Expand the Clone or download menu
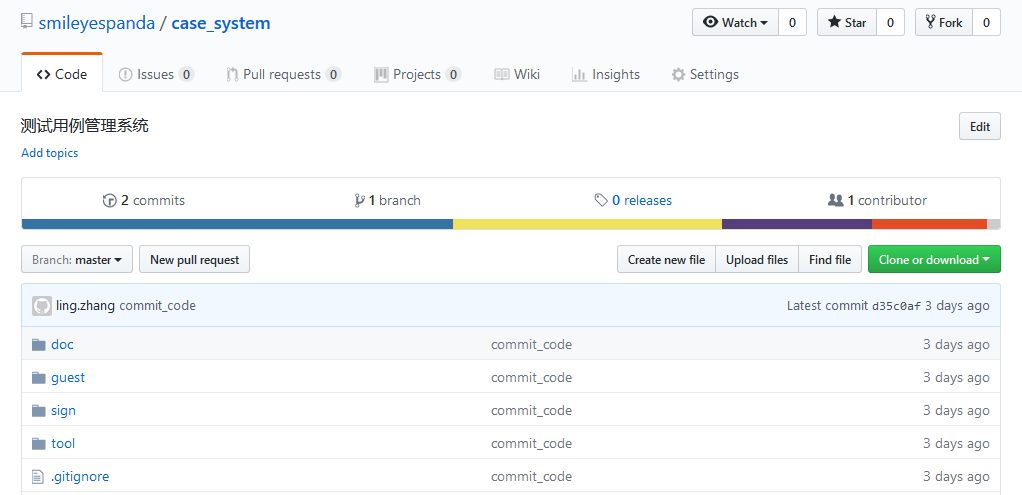1022x495 pixels. 934,260
